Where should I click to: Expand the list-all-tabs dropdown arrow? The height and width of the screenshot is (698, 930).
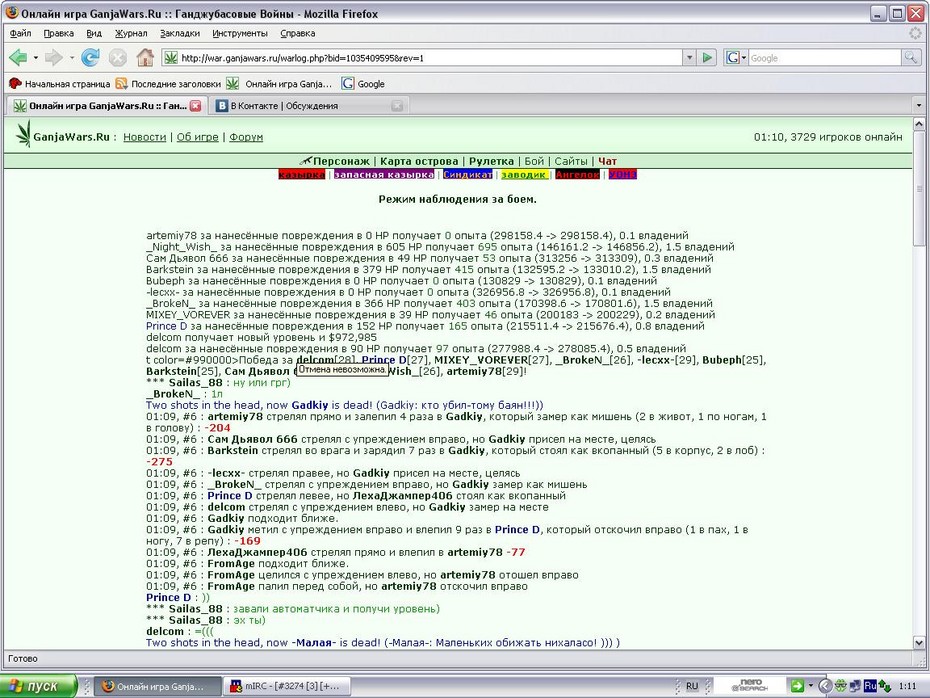point(919,106)
